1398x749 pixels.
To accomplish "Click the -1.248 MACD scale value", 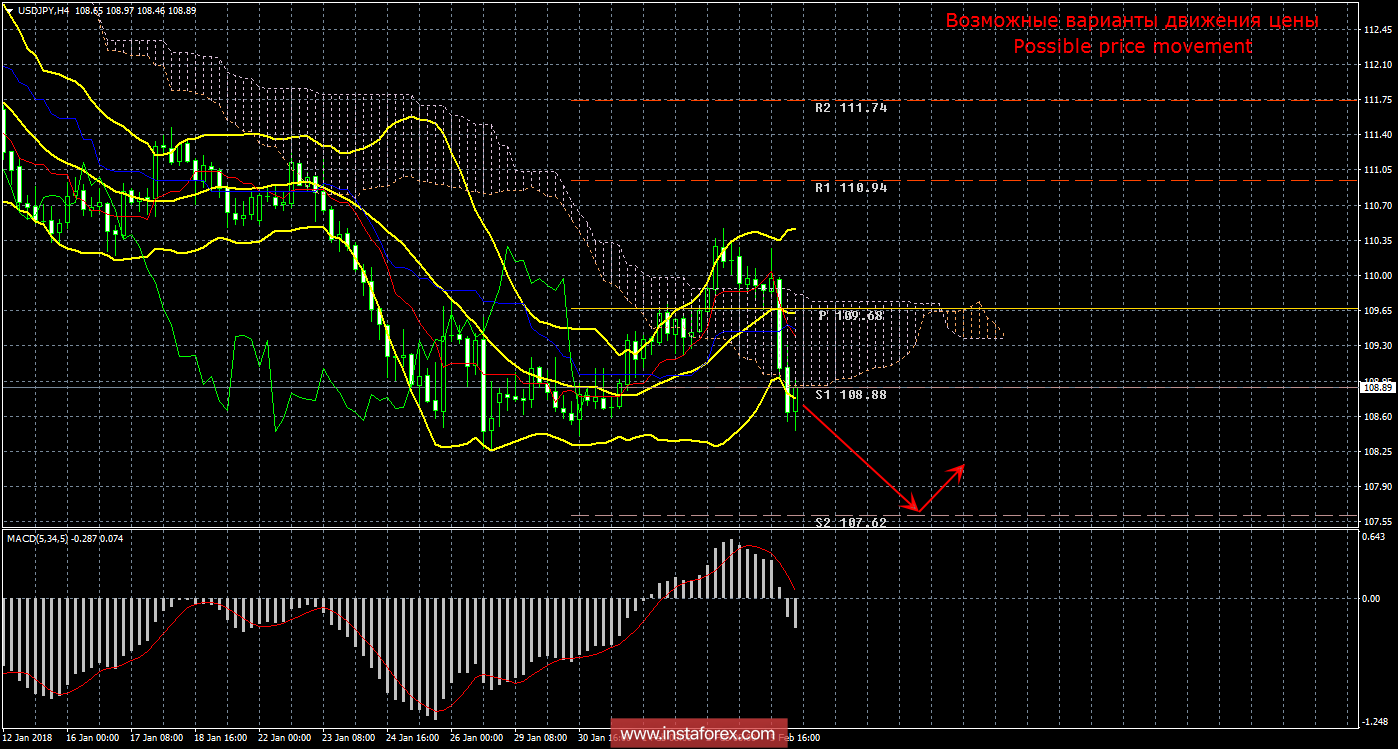I will [x=1376, y=721].
